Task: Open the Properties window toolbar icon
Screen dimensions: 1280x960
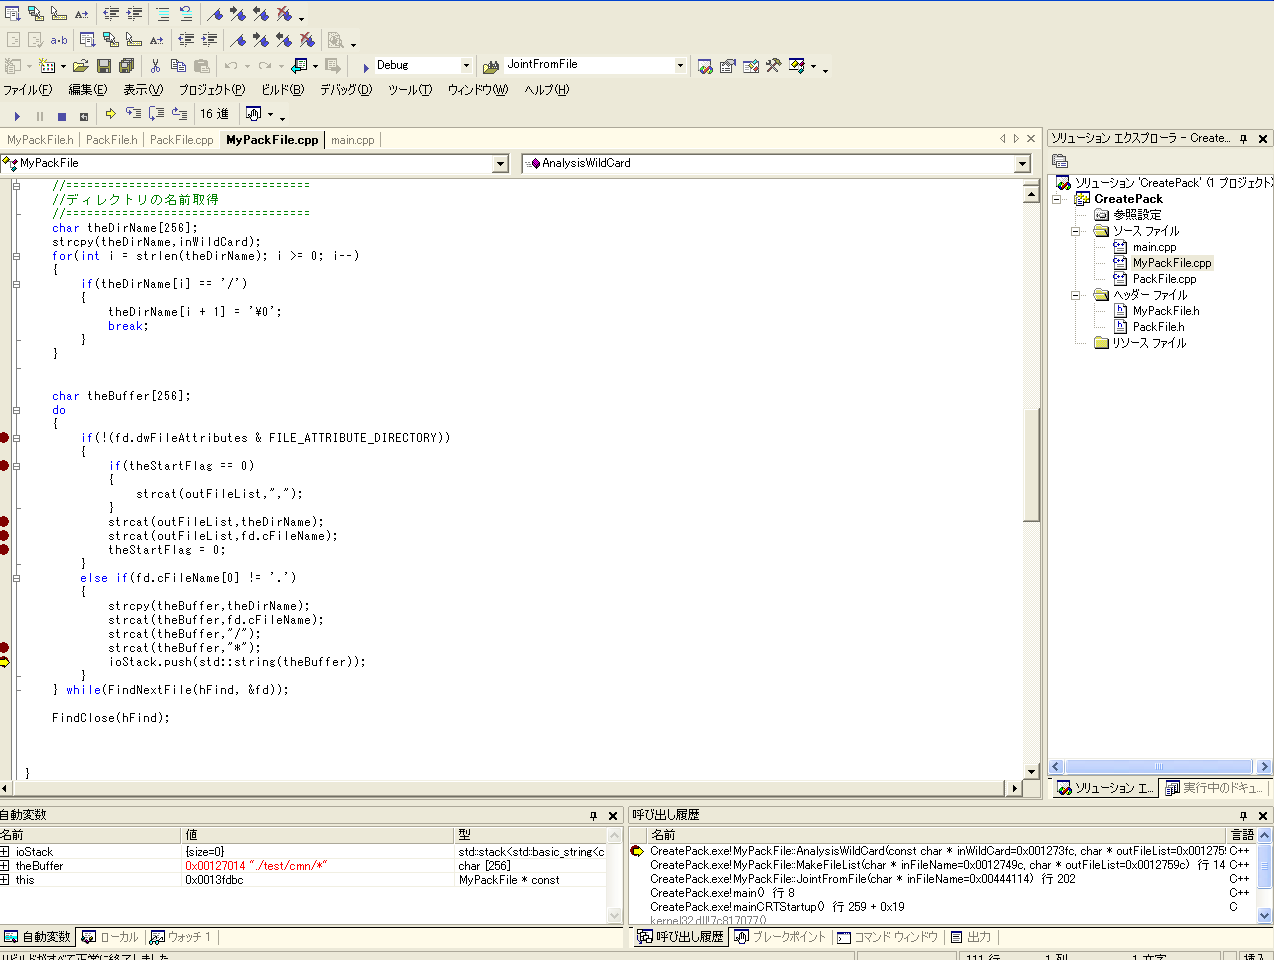Action: 728,66
